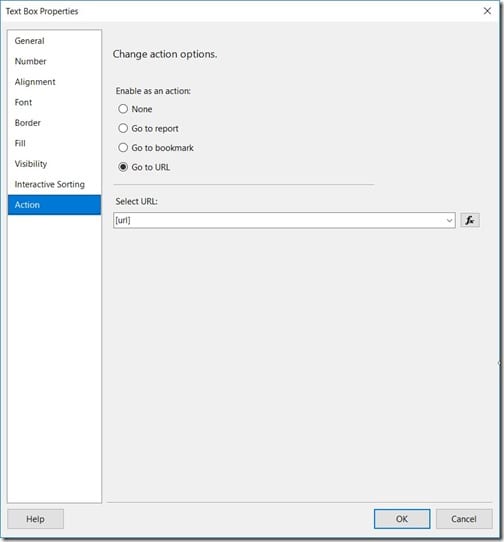
Task: Expand the Select URL dropdown arrow
Action: (449, 220)
